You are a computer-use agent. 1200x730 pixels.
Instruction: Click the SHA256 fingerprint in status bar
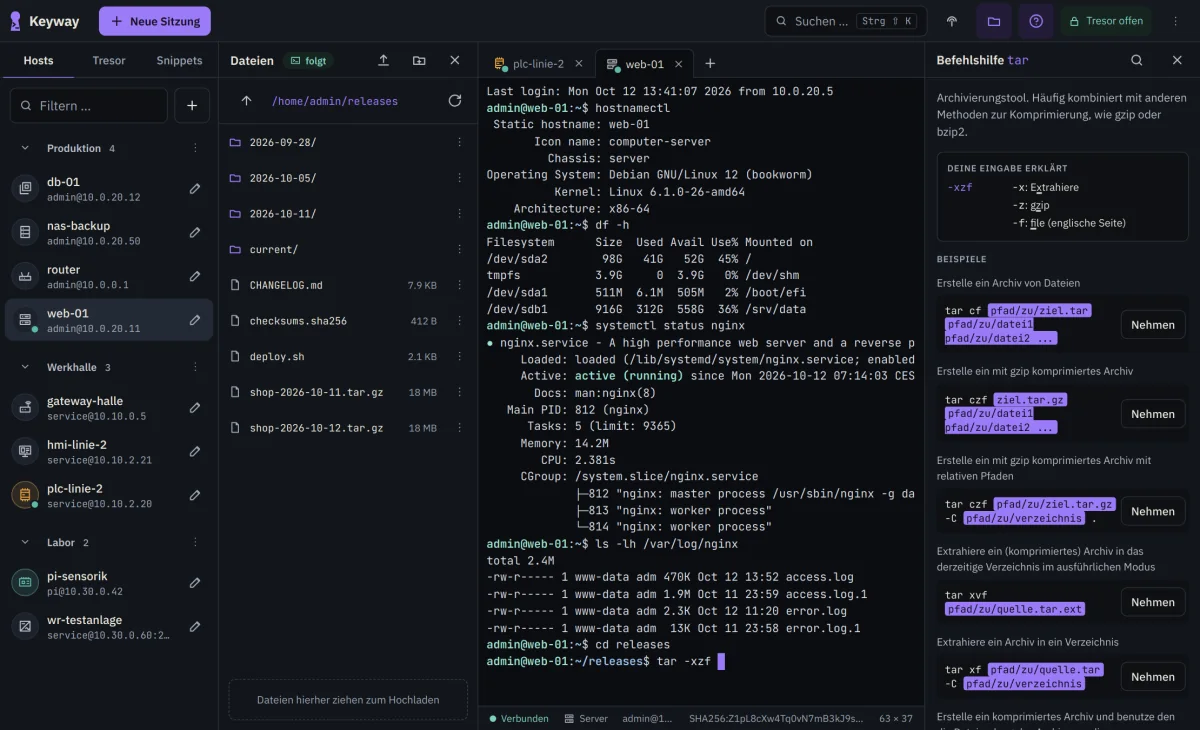click(775, 718)
